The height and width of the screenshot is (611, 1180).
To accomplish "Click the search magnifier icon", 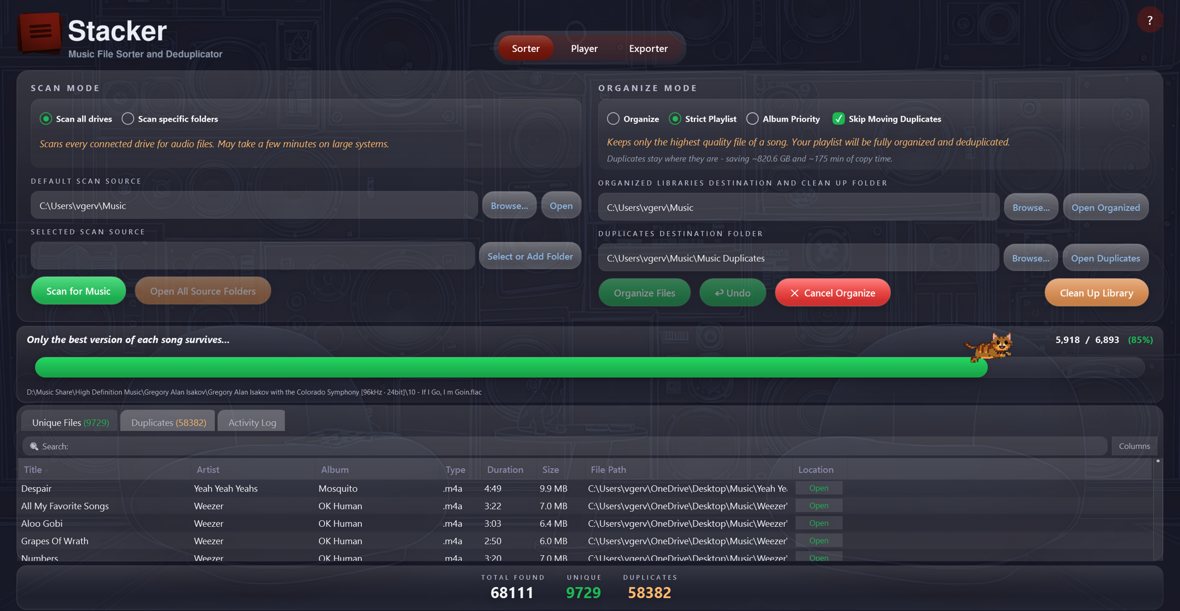I will pyautogui.click(x=34, y=446).
